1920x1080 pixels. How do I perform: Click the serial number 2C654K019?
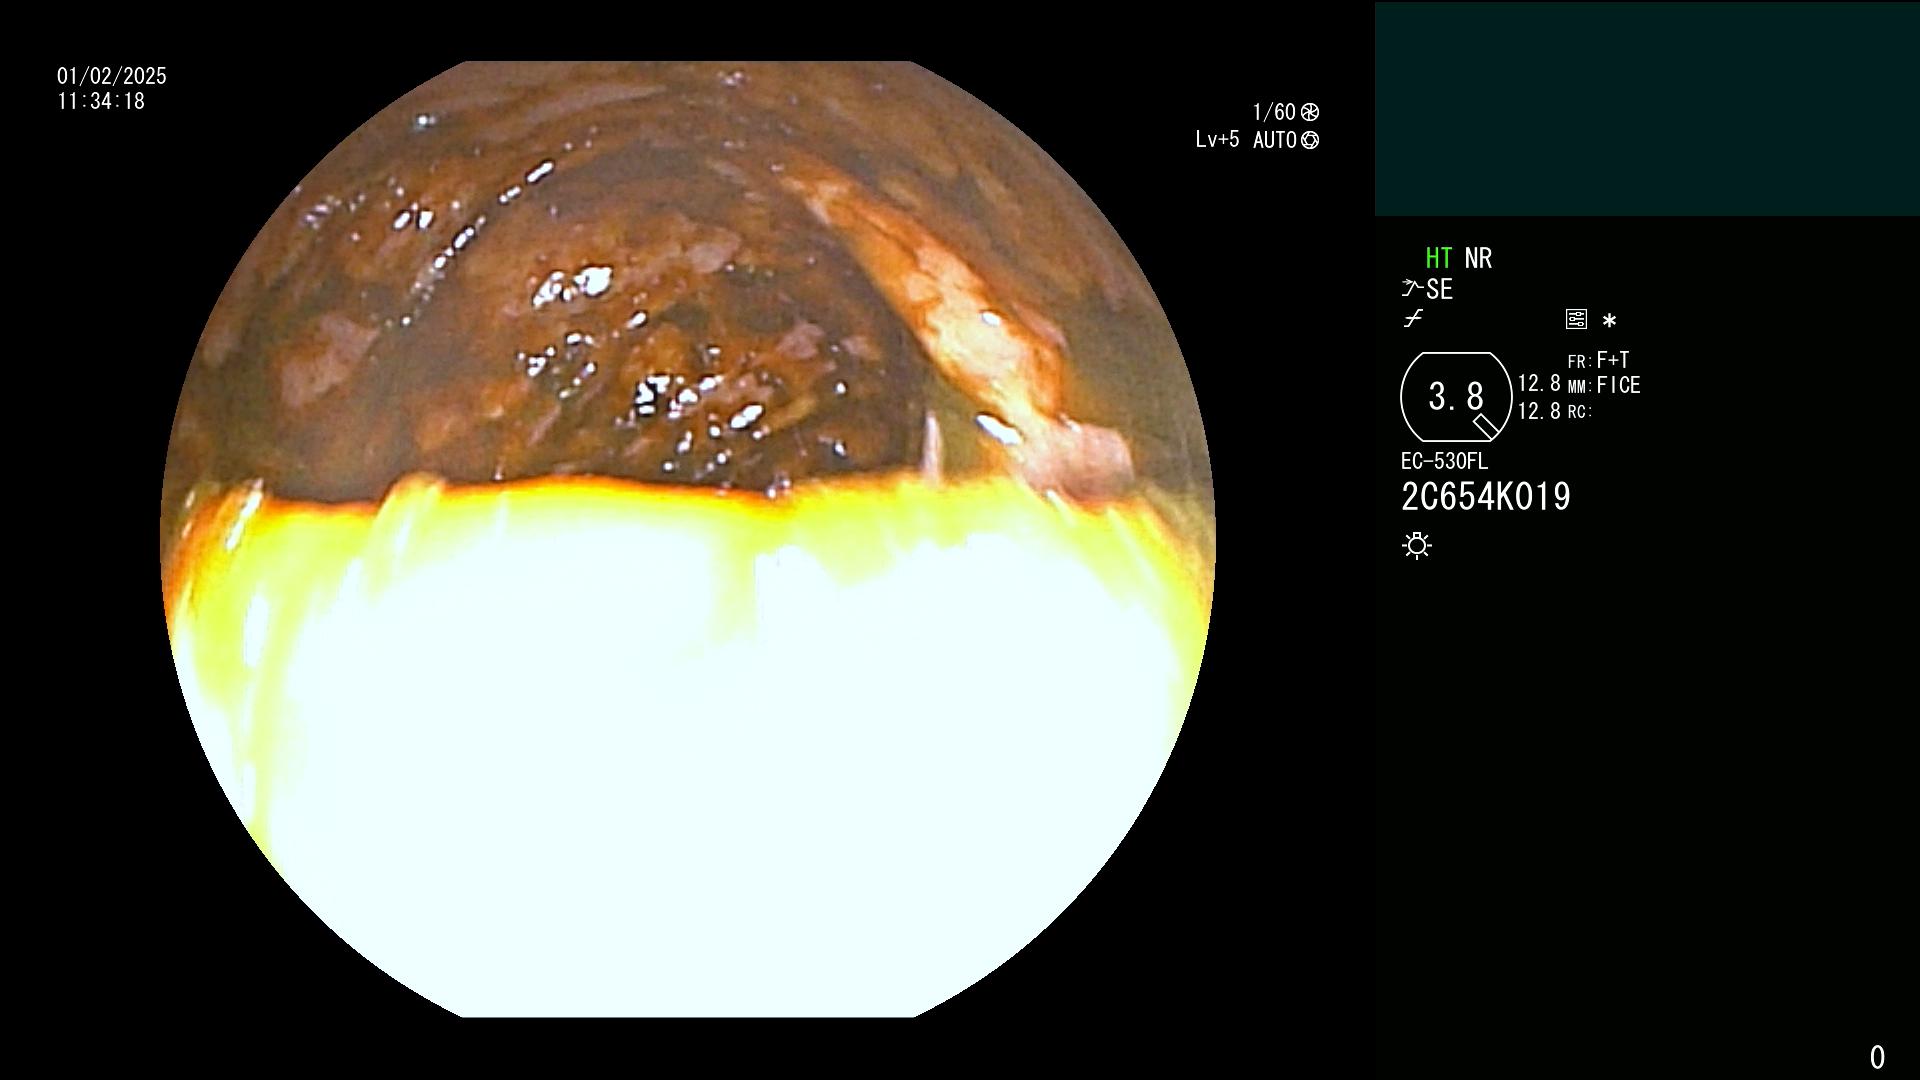click(1486, 497)
